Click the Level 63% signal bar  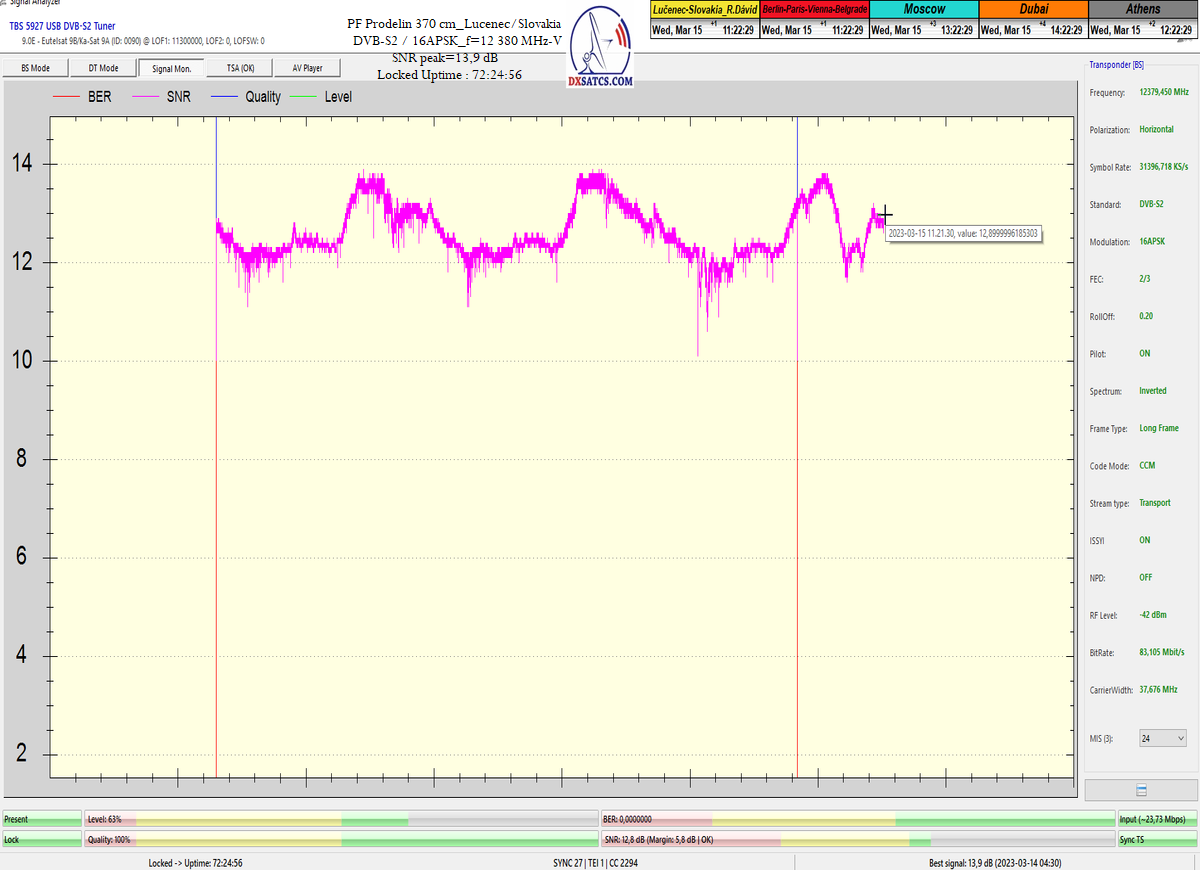(x=340, y=819)
